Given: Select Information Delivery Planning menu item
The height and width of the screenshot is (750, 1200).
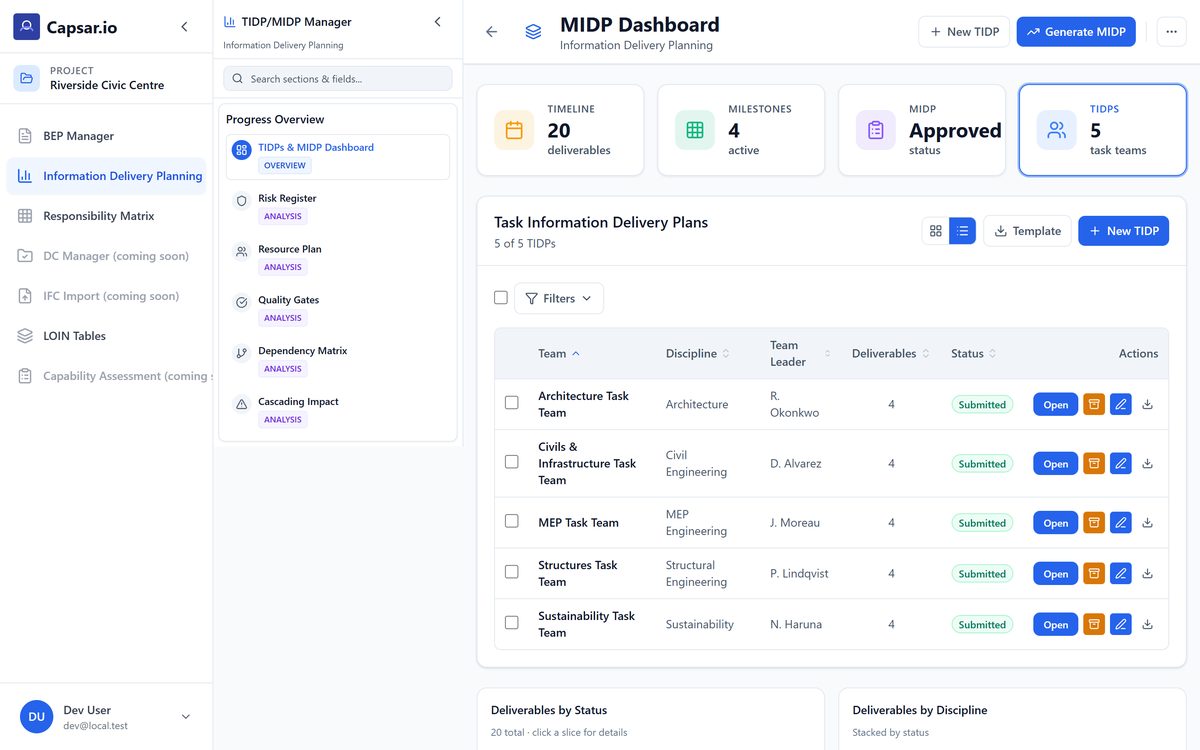Looking at the screenshot, I should pyautogui.click(x=106, y=176).
